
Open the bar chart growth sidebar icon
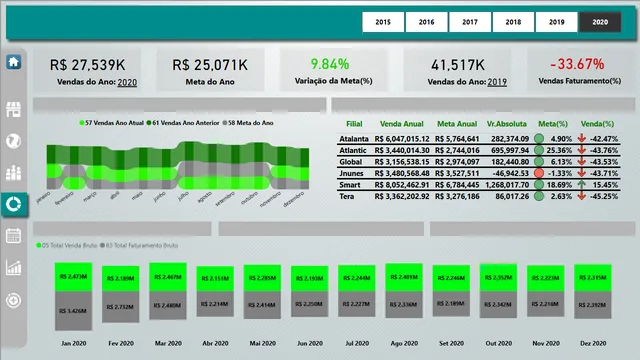pos(13,268)
